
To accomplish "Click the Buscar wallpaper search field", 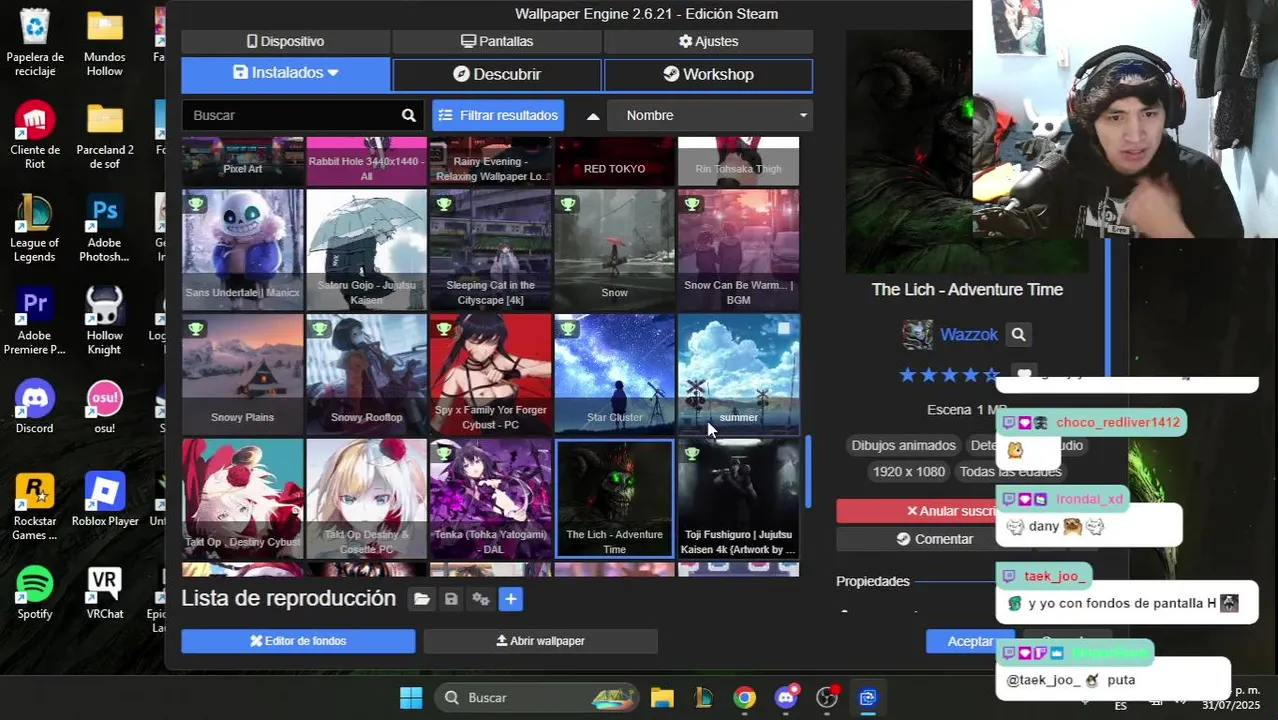I will pyautogui.click(x=290, y=115).
